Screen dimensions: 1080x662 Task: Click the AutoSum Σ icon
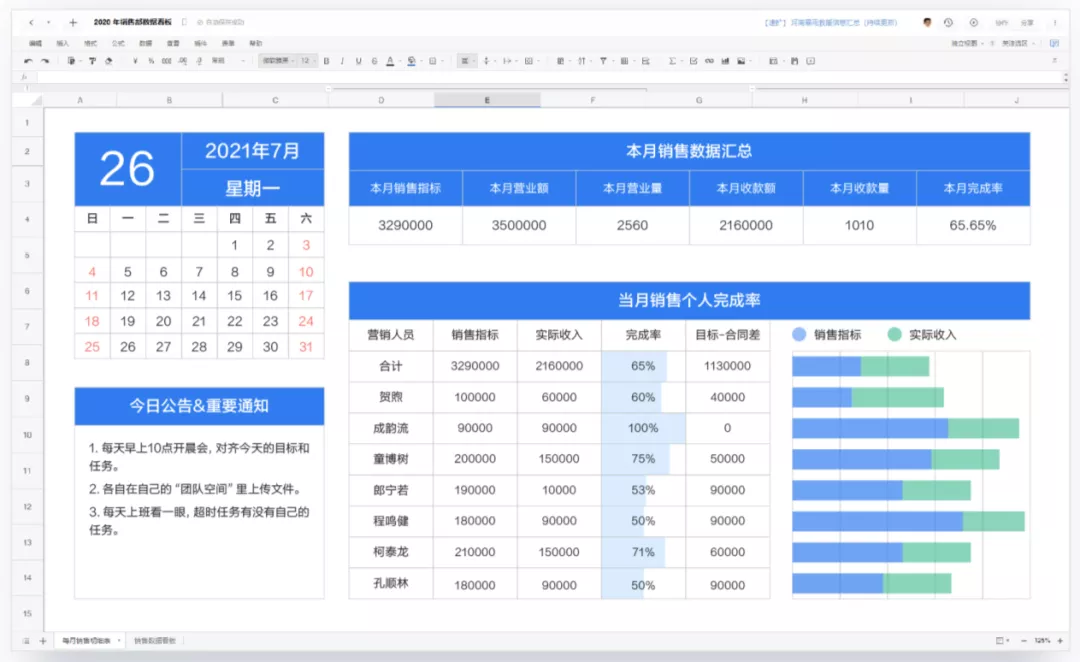[x=672, y=61]
